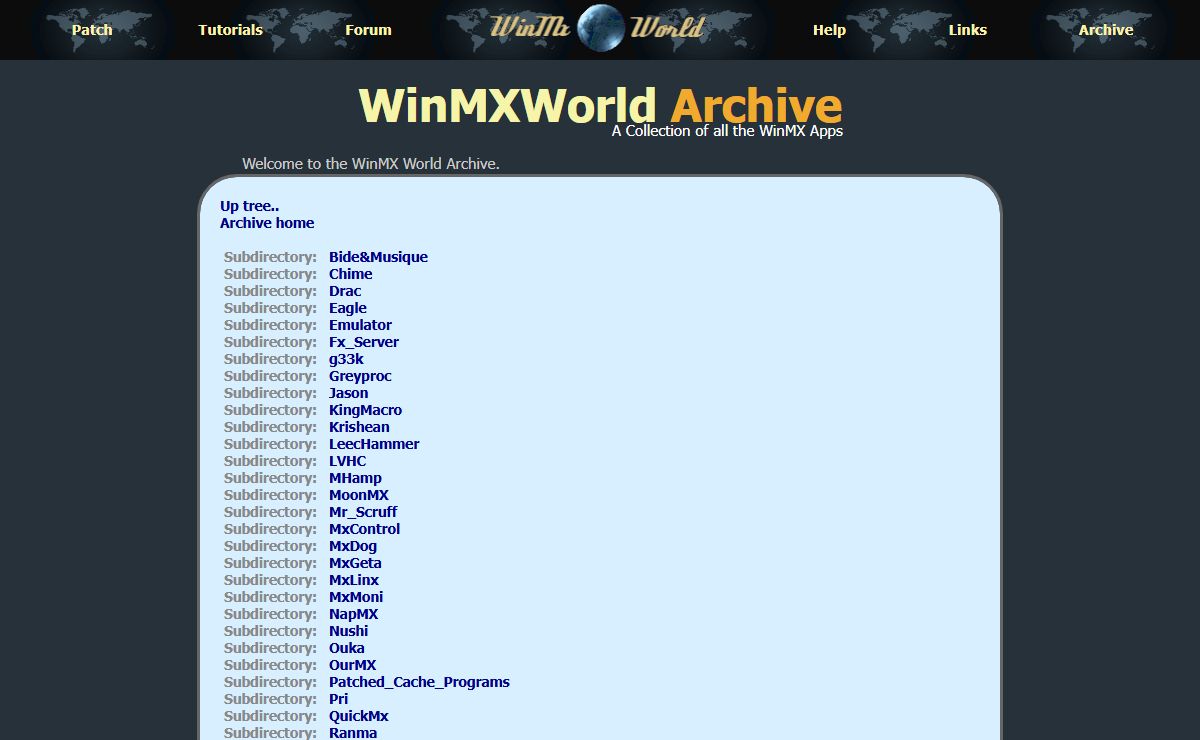Click the WinMx World globe logo
Screen dimensions: 1200x740
(600, 28)
